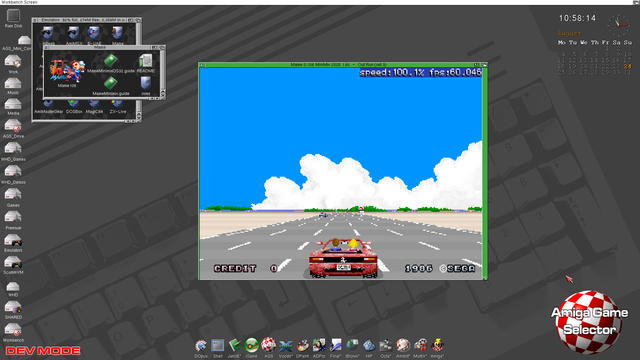Viewport: 640px width, 360px height.
Task: Click the analog clock face
Action: [618, 25]
